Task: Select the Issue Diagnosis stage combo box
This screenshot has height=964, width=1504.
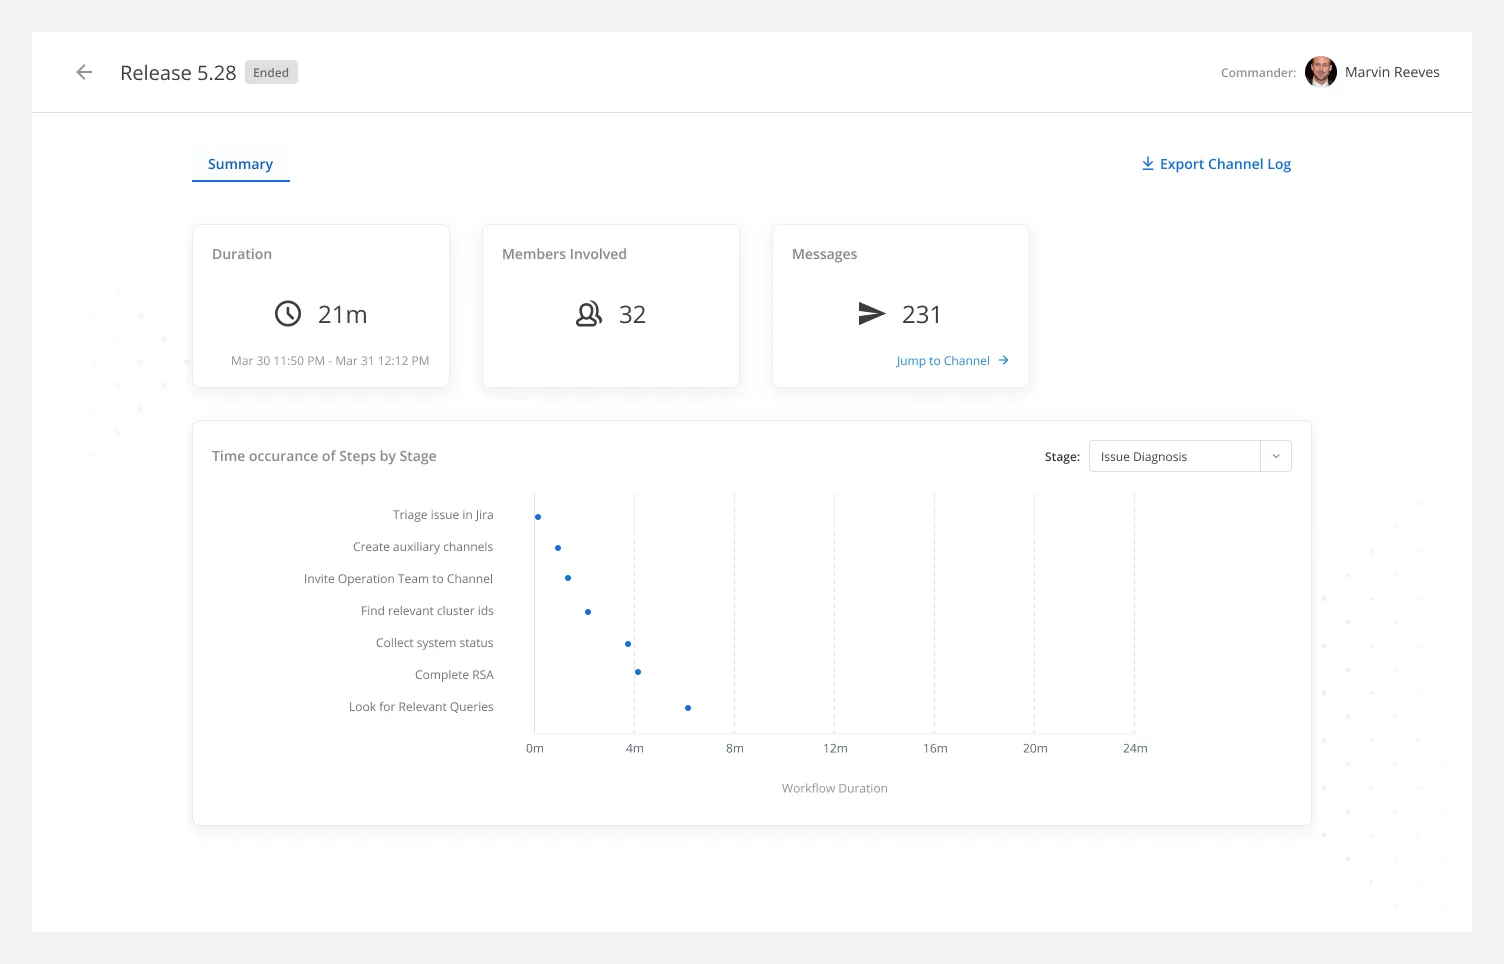Action: pyautogui.click(x=1190, y=456)
